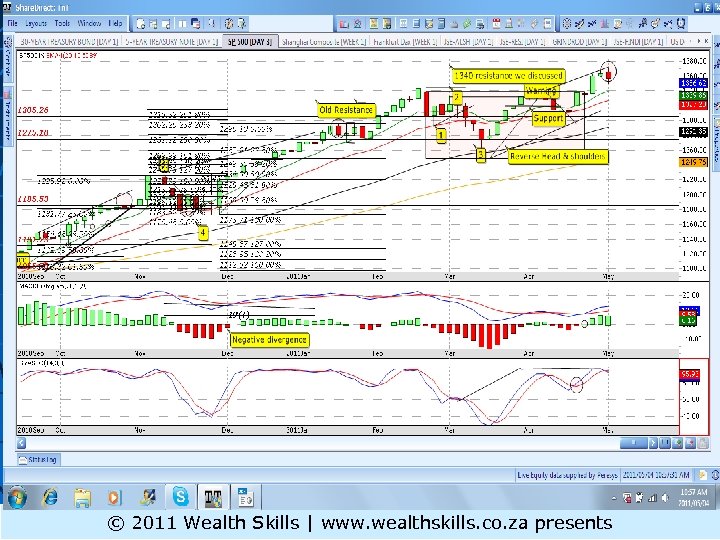The image size is (720, 540).
Task: Switch to the 30-YEAR TREASURY BOND [DAY 1] tab
Action: tap(69, 41)
